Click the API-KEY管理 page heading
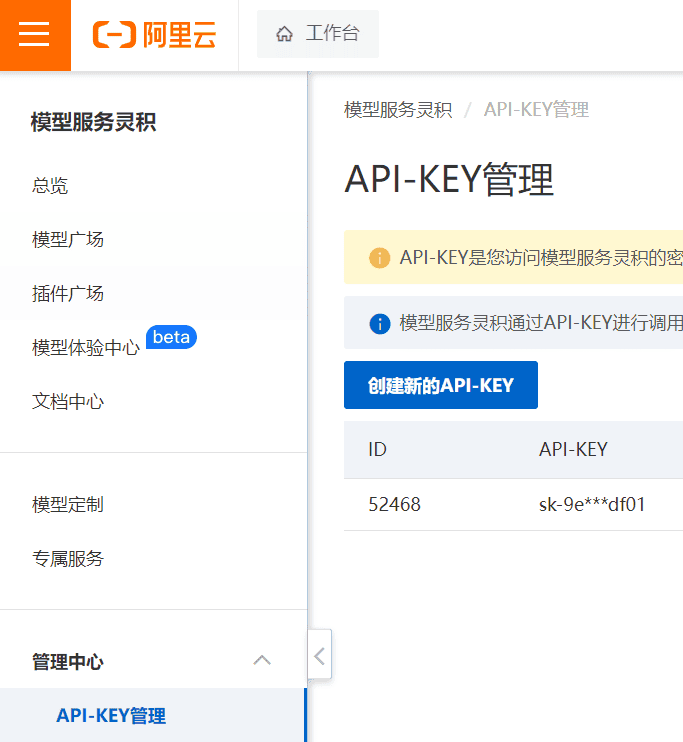683x742 pixels. pos(449,179)
